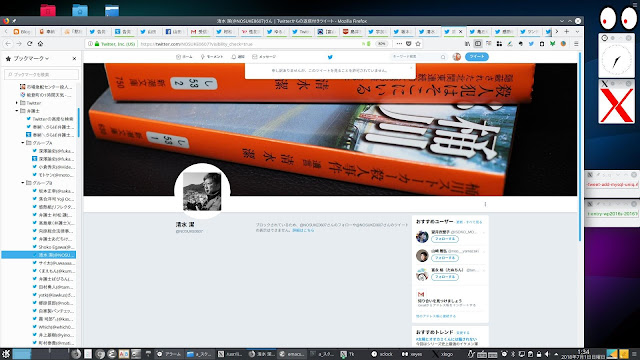Screen dimensions: 640x360
Task: Switch to the Blog tab
Action: pos(22,31)
